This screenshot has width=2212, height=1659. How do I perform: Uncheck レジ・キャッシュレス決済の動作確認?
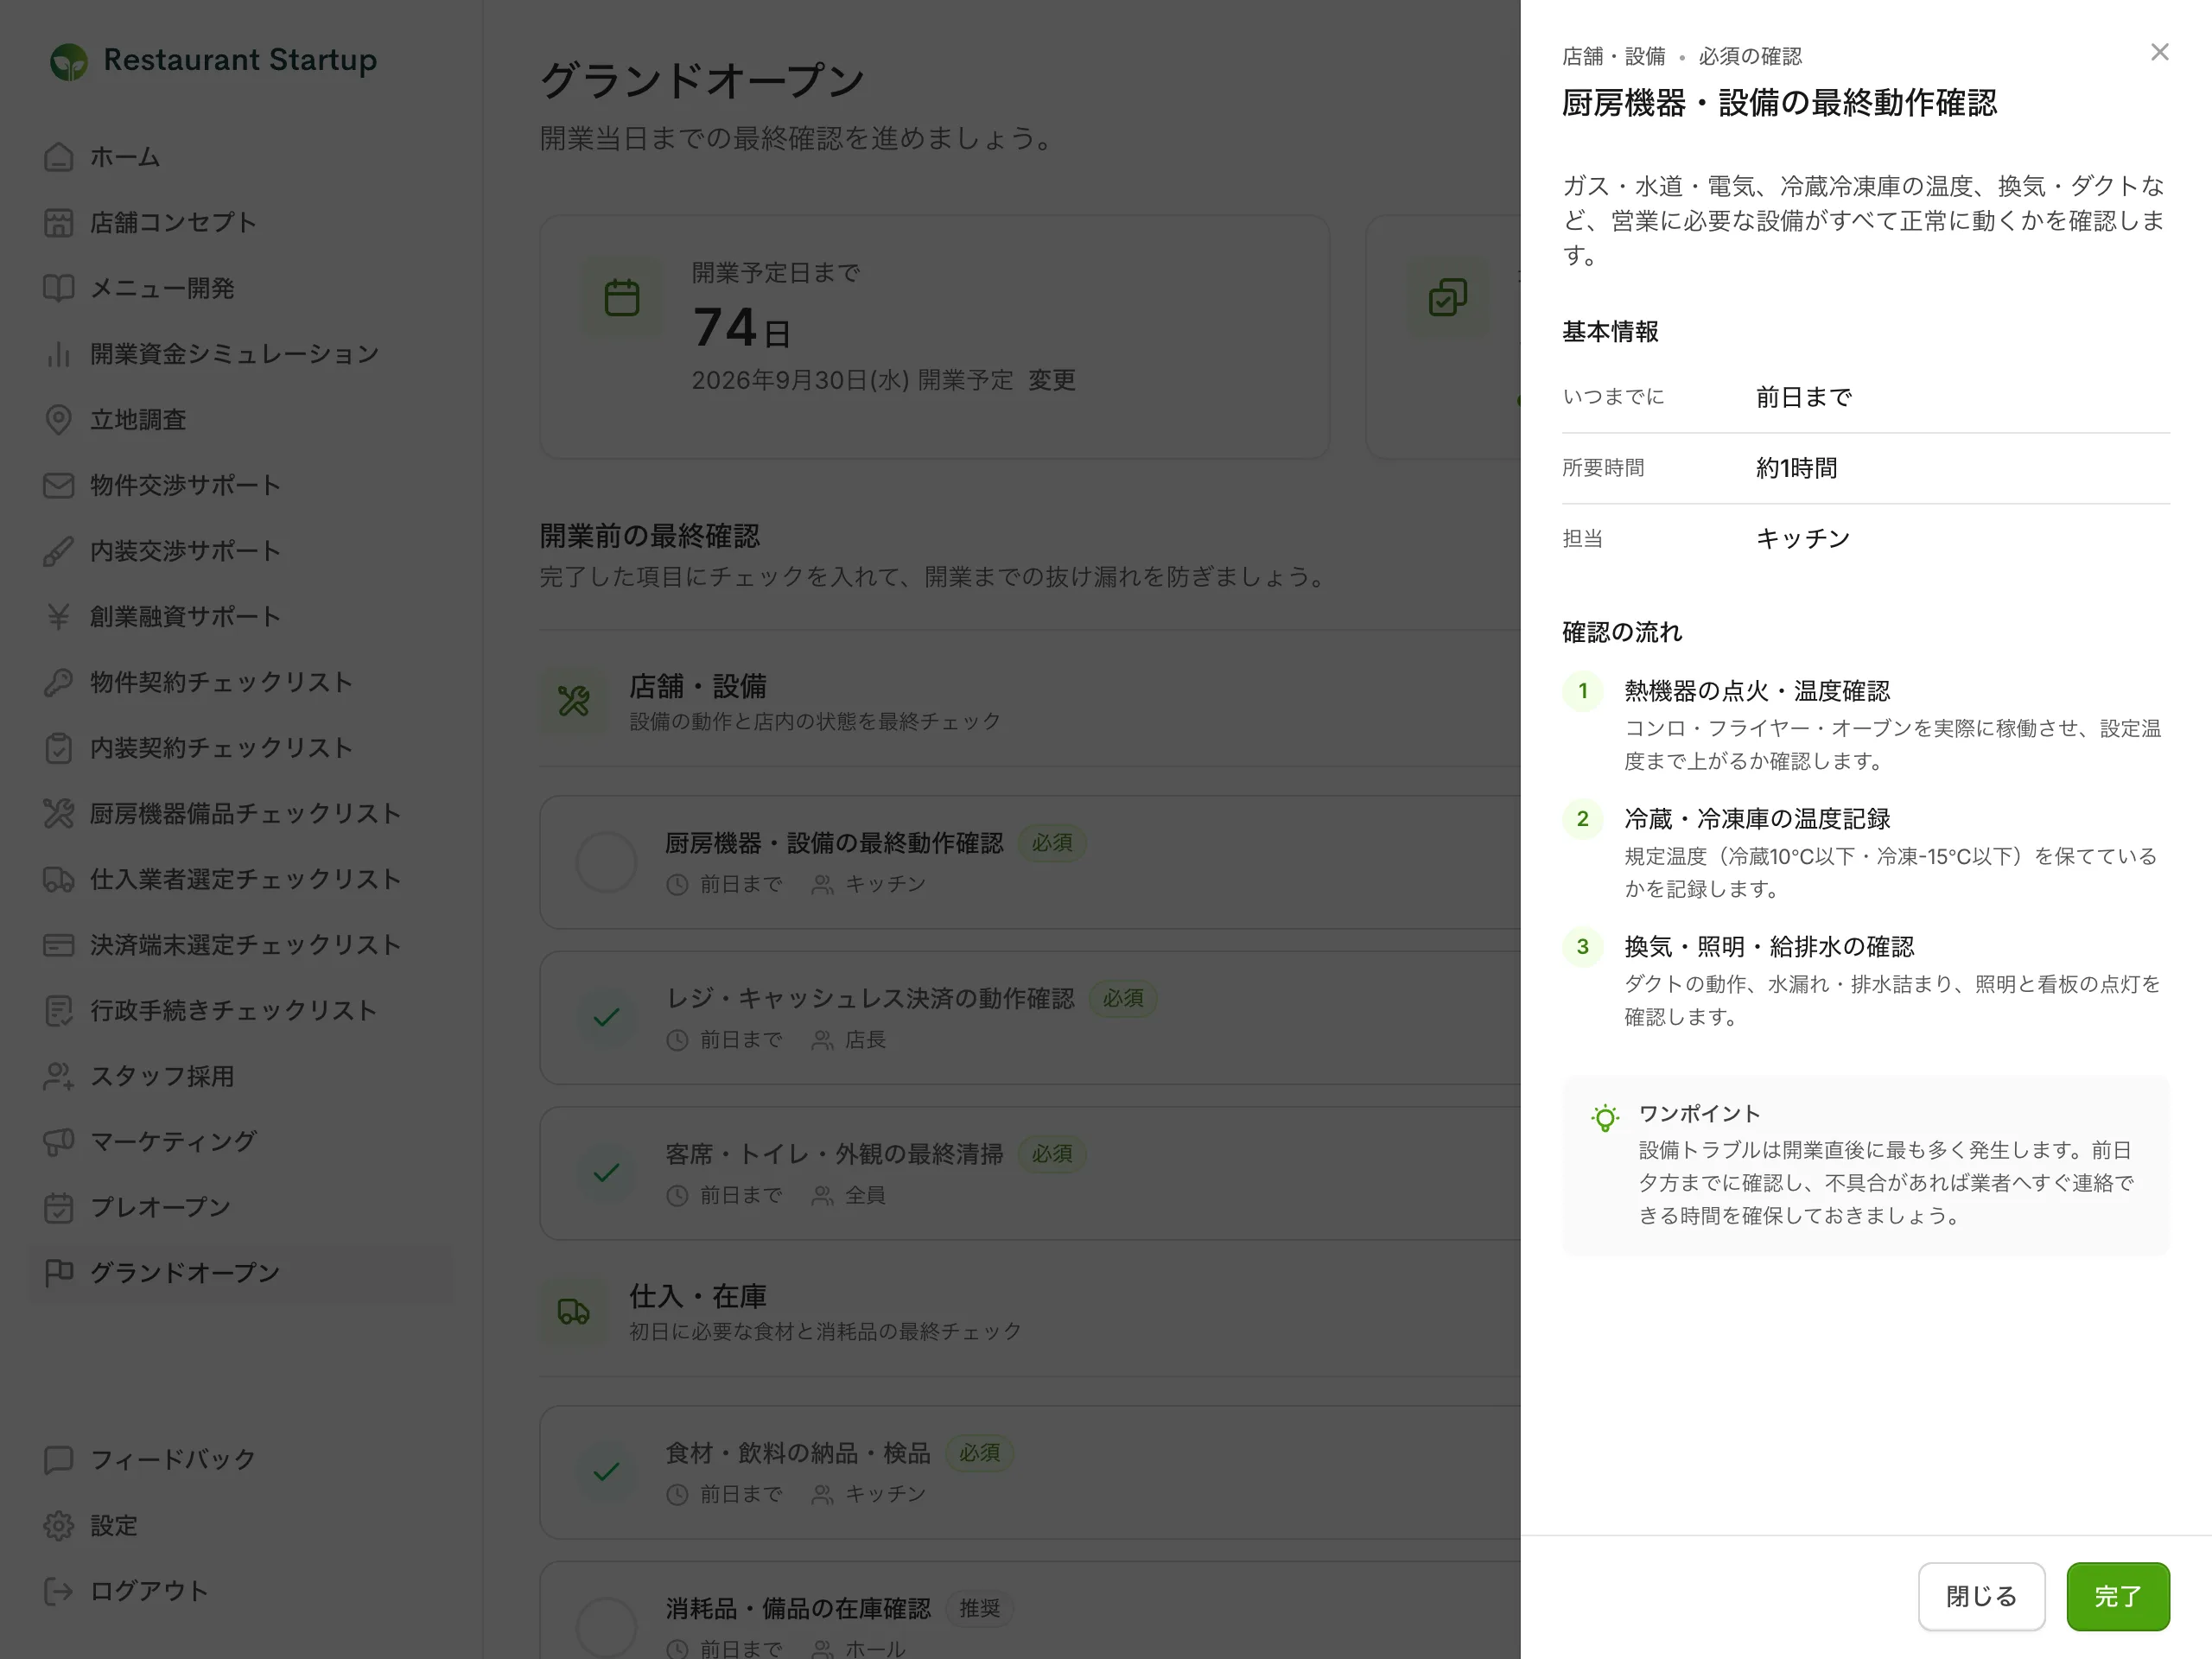coord(607,1017)
